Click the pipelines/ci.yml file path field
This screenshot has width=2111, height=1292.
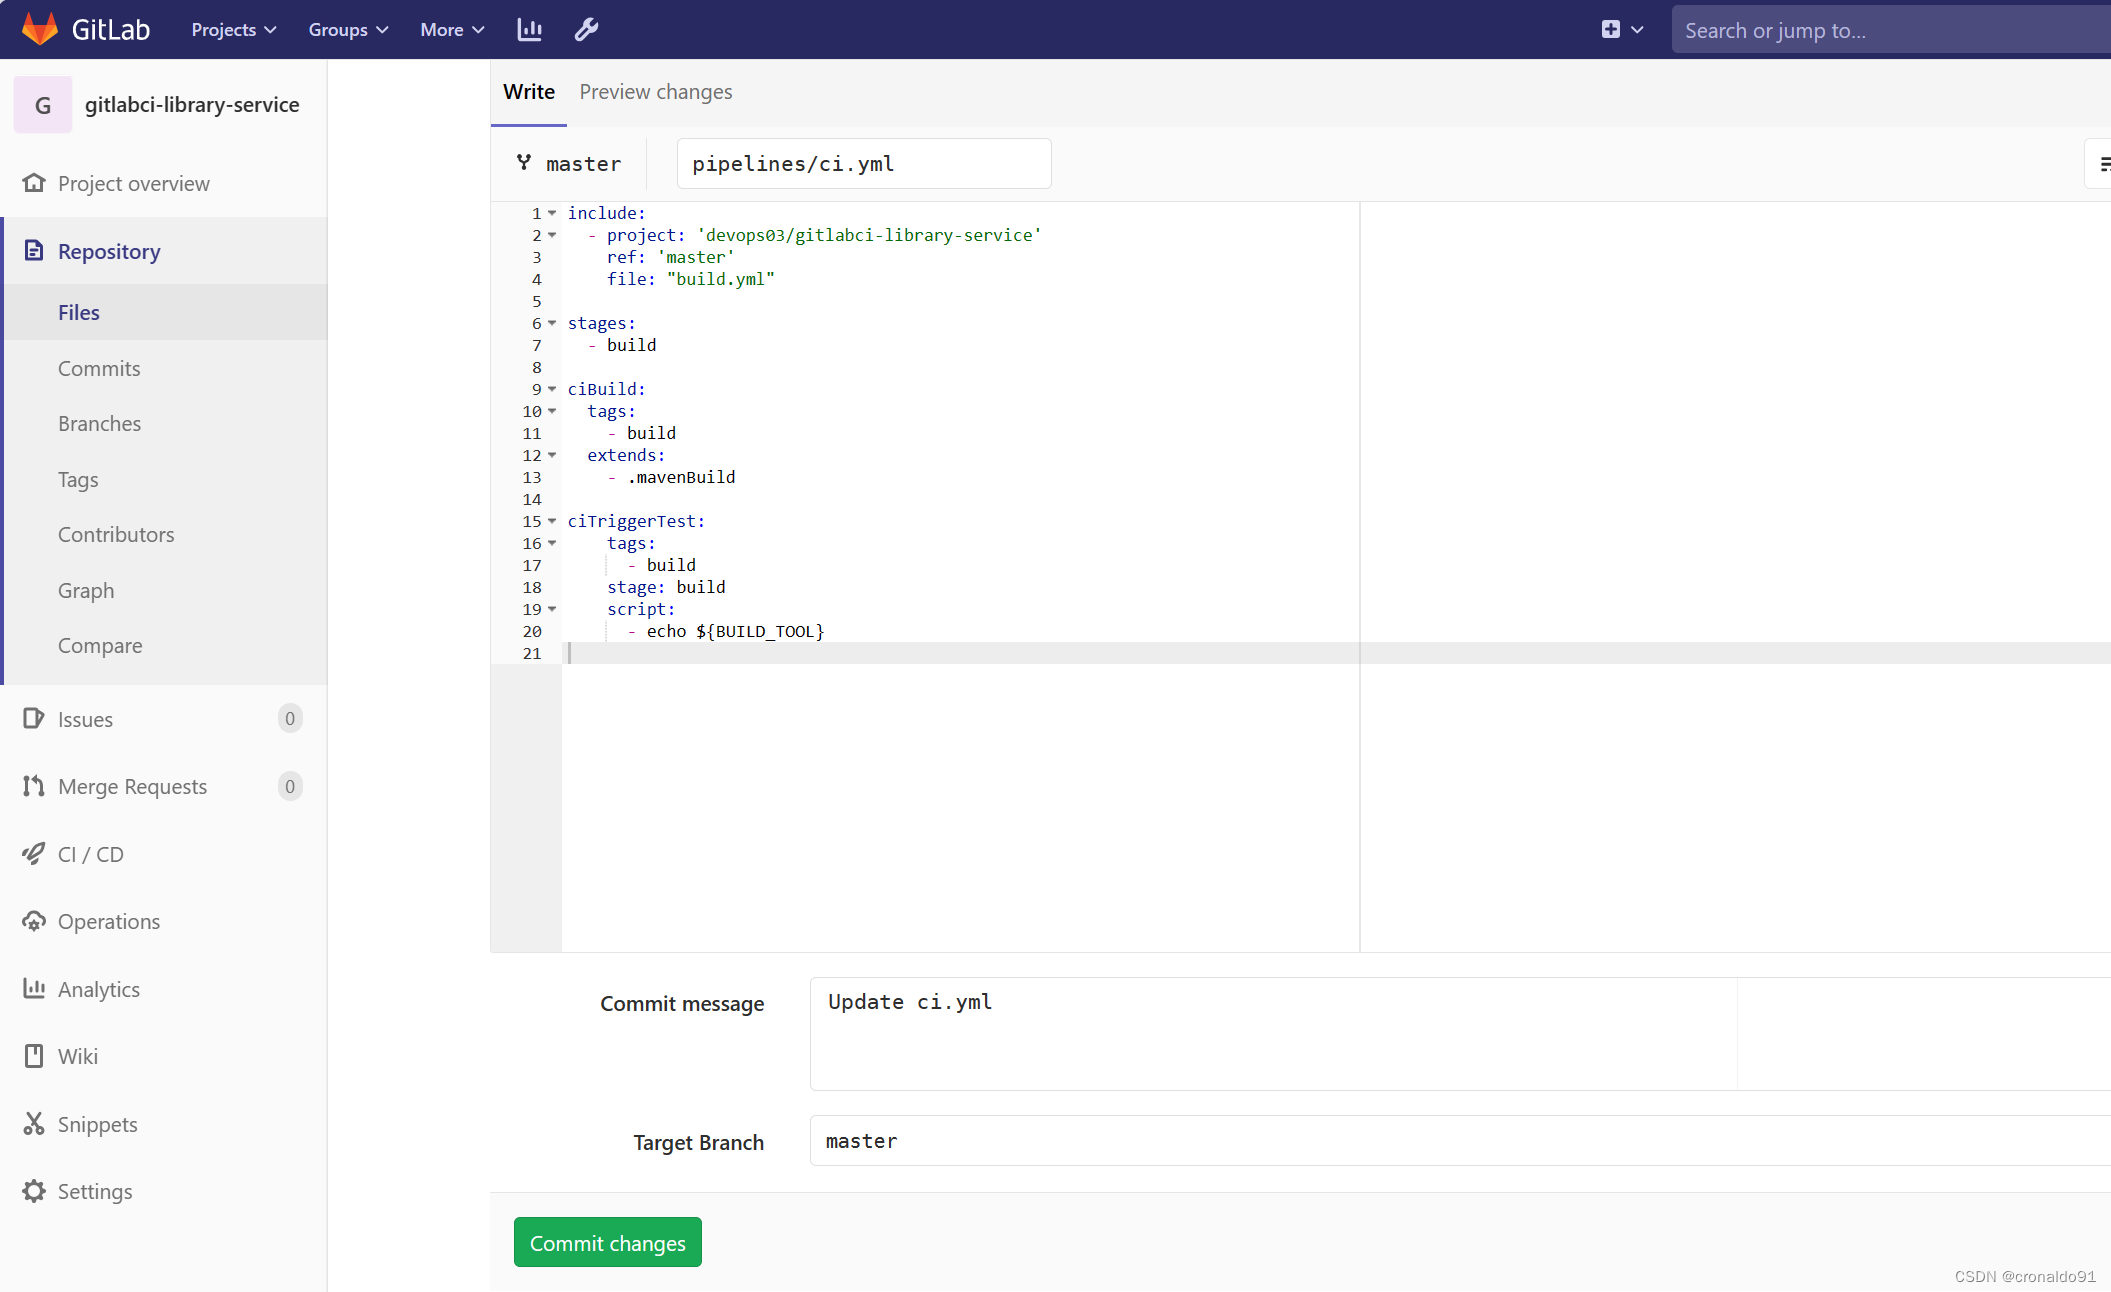click(863, 164)
